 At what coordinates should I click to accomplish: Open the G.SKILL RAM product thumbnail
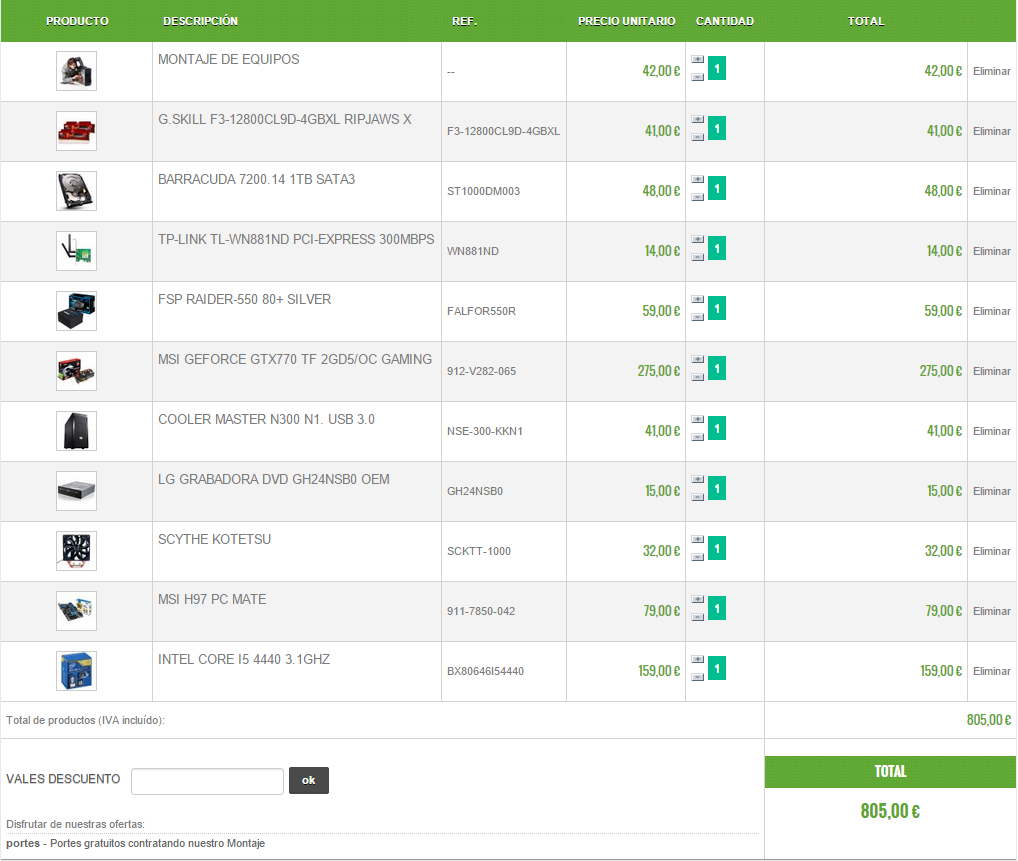(77, 131)
